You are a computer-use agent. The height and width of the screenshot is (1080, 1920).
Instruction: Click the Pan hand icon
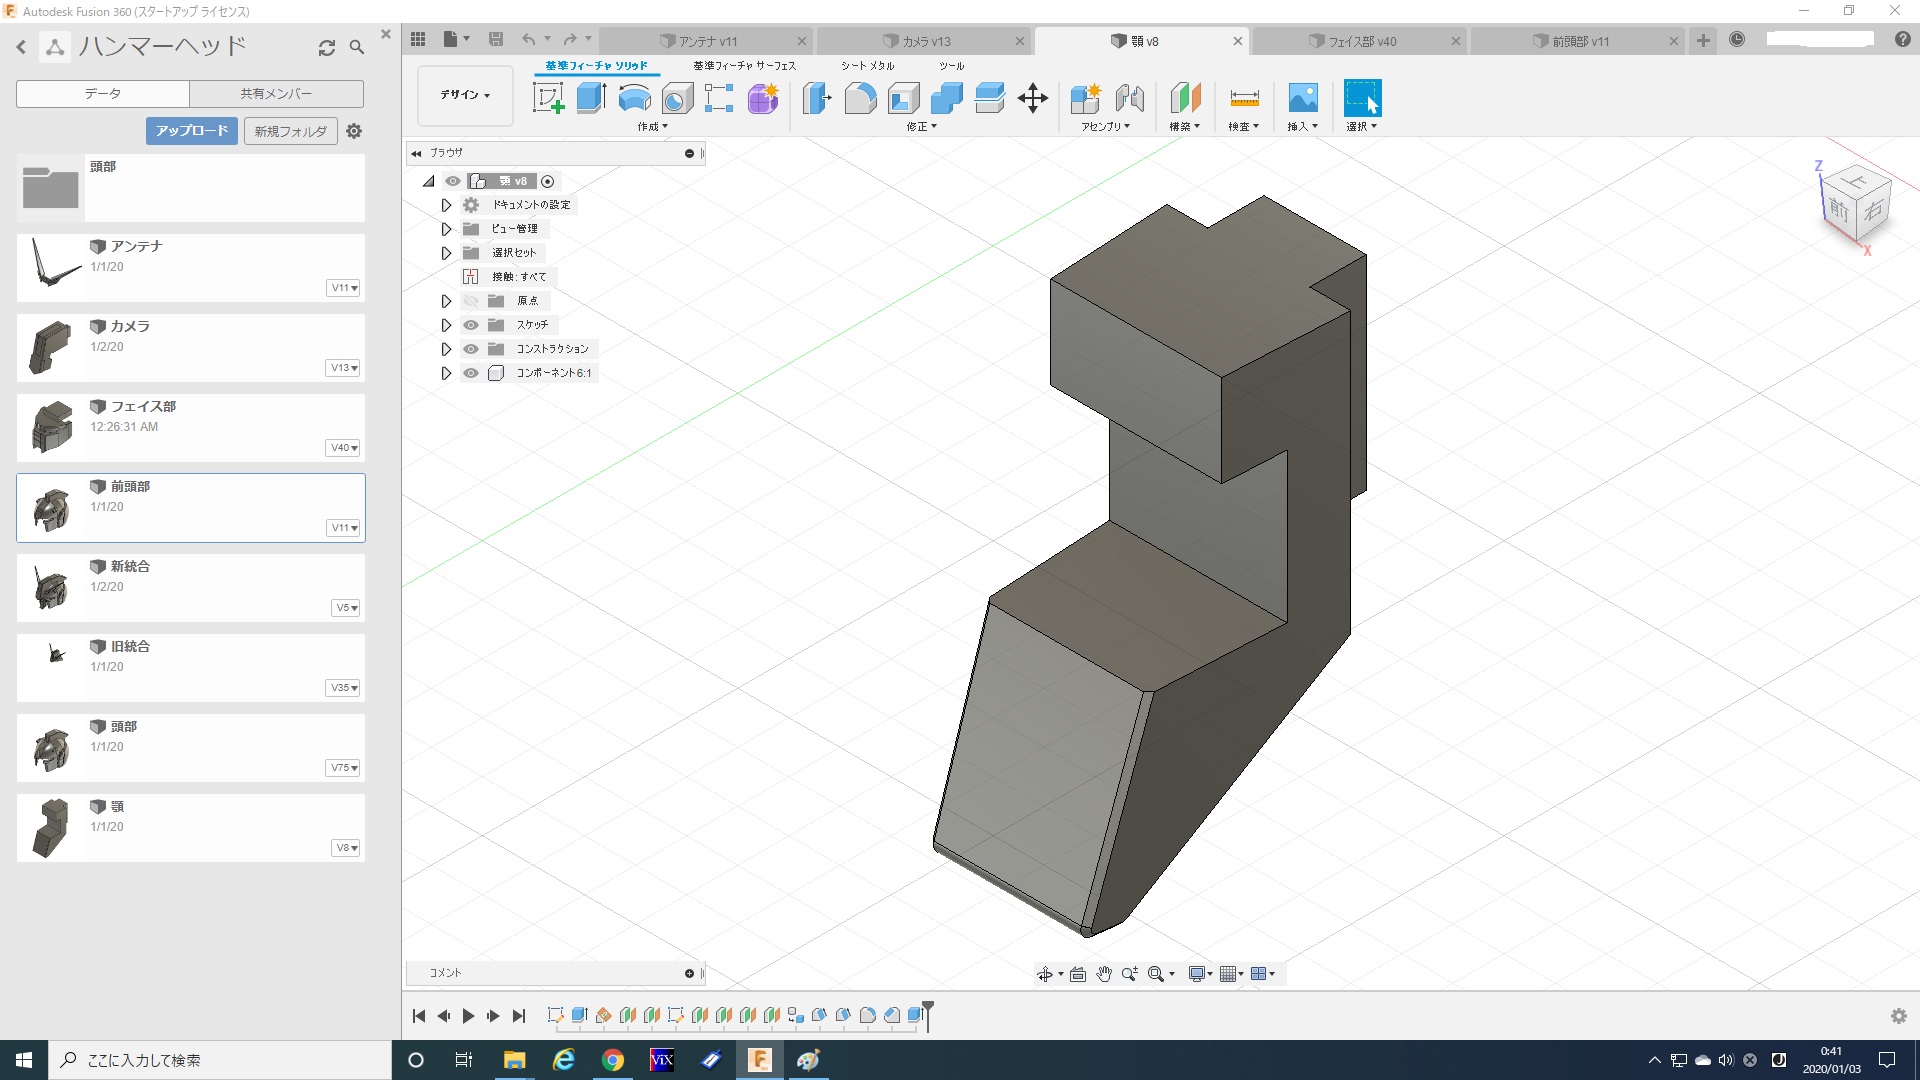[1104, 974]
